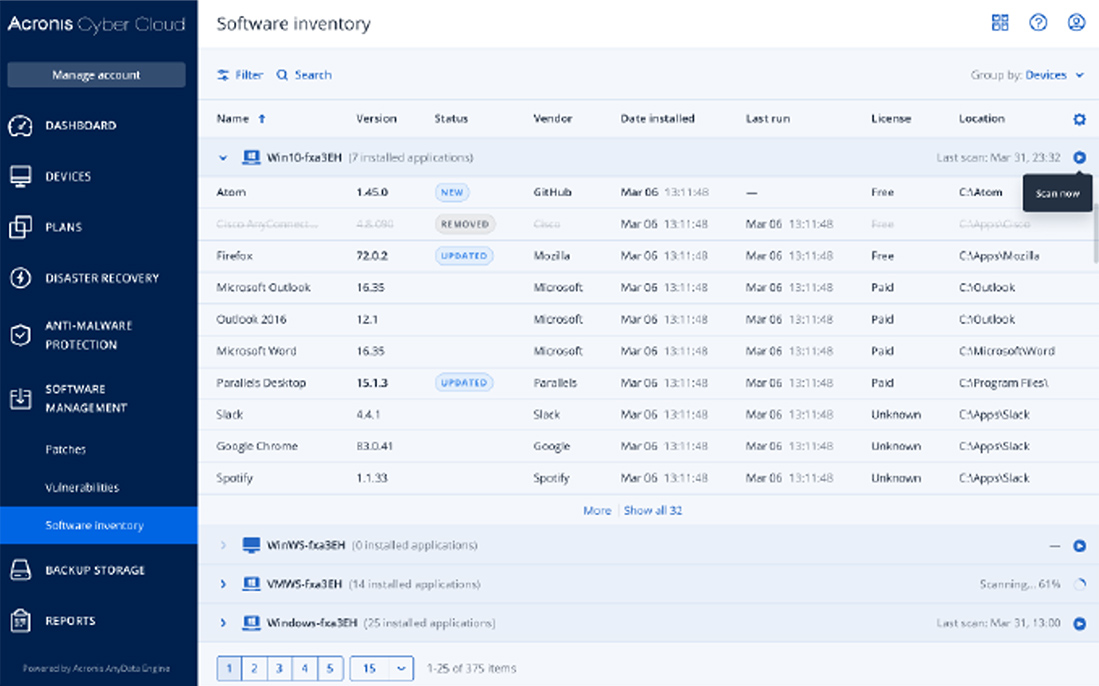
Task: Click the Search magnifier icon
Action: (x=282, y=75)
